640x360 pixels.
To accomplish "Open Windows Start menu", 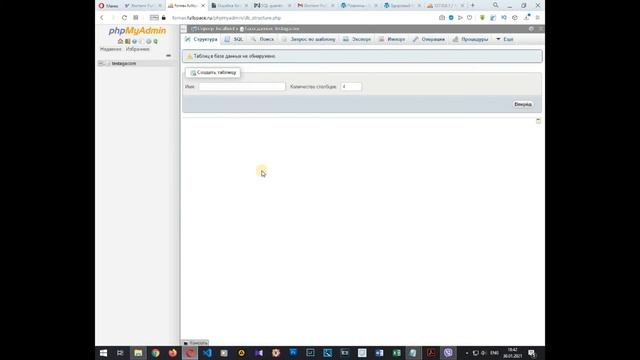I will tap(103, 353).
